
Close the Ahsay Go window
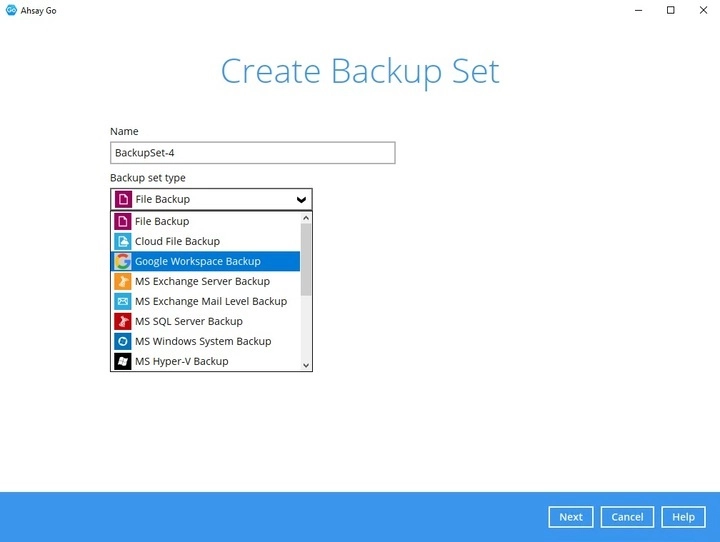(703, 10)
